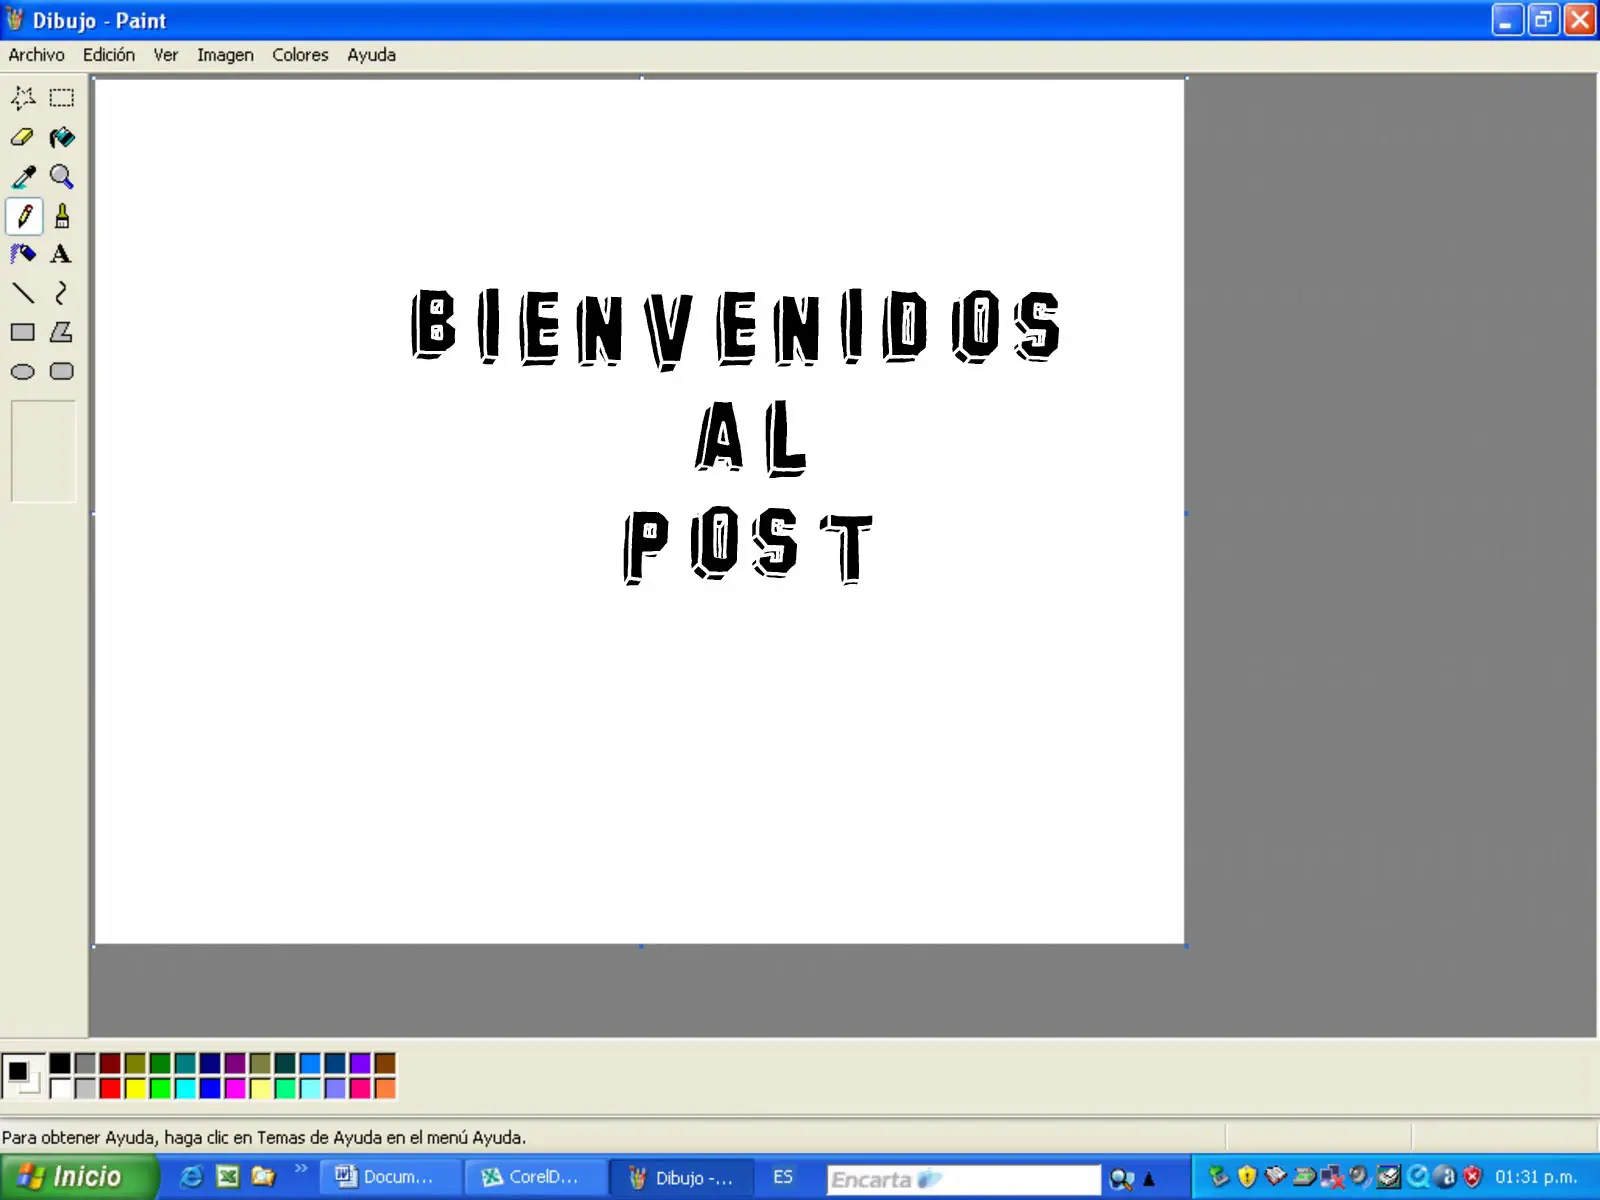Open the Archivo menu
1600x1200 pixels.
pyautogui.click(x=36, y=55)
